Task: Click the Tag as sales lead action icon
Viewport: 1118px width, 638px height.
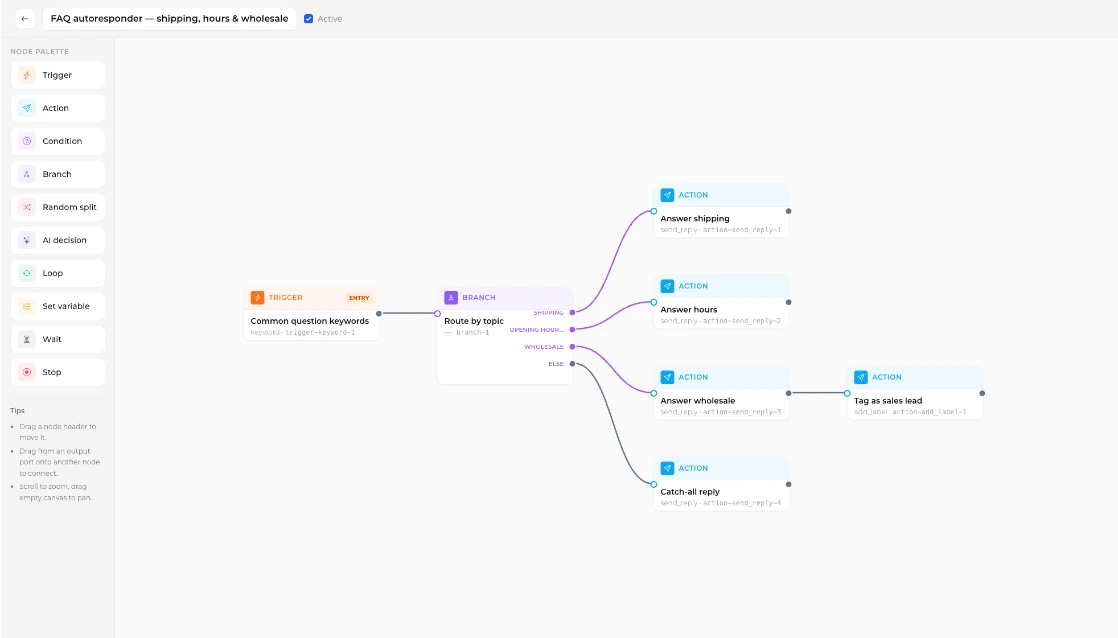Action: tap(861, 377)
